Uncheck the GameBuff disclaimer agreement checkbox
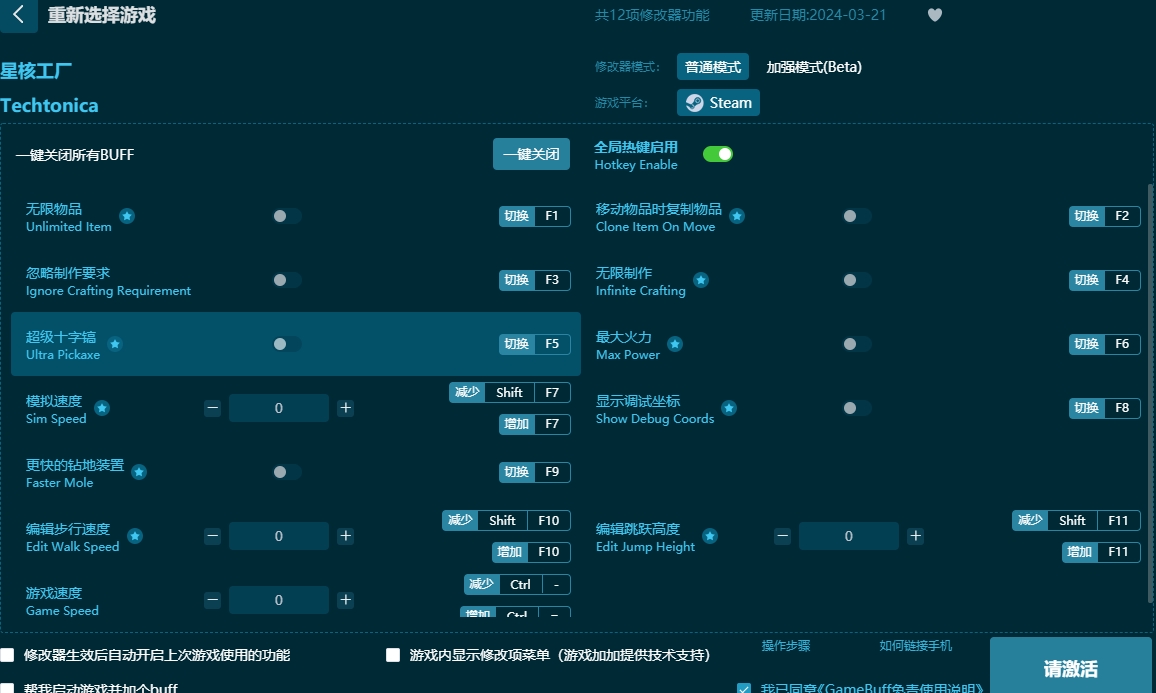1156x693 pixels. [744, 689]
